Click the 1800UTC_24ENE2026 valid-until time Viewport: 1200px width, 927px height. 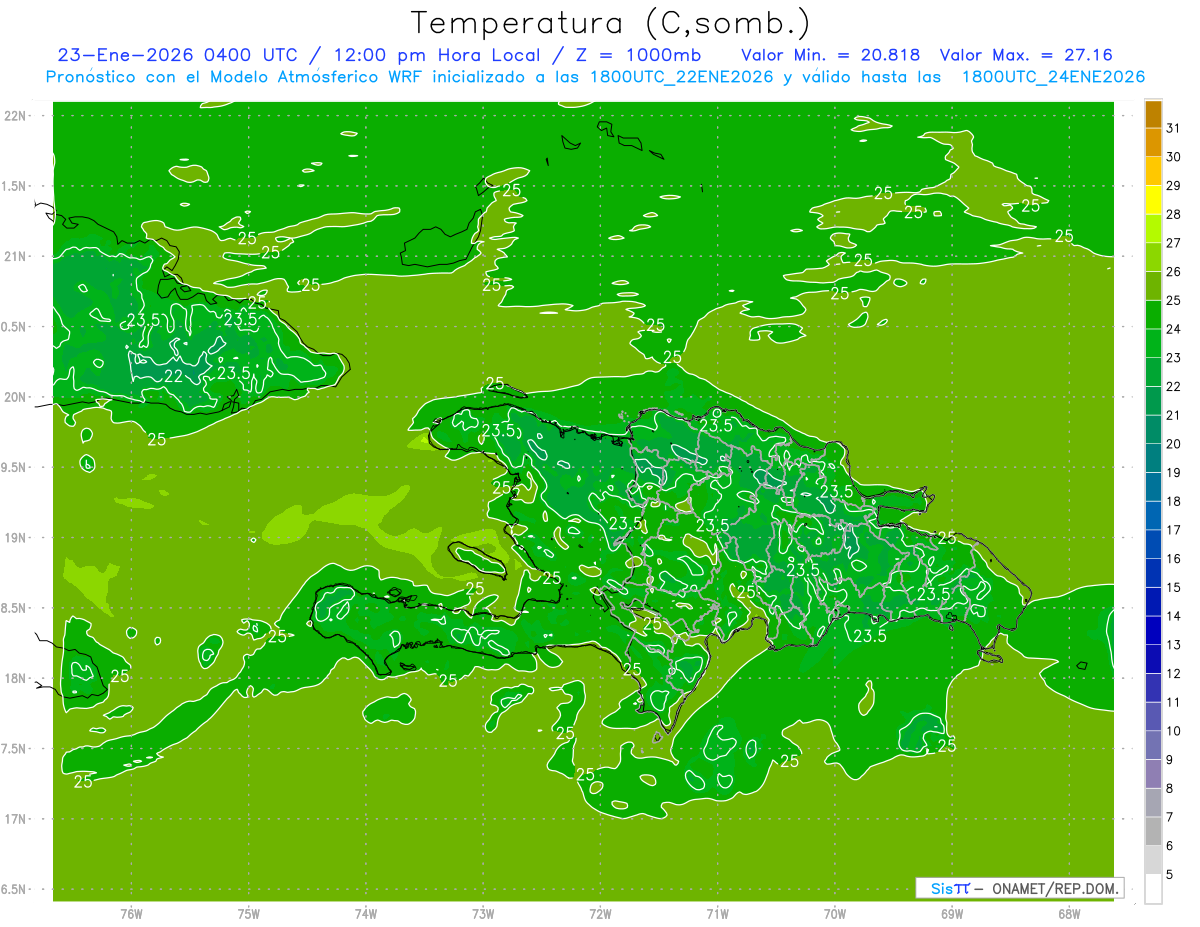click(1053, 77)
